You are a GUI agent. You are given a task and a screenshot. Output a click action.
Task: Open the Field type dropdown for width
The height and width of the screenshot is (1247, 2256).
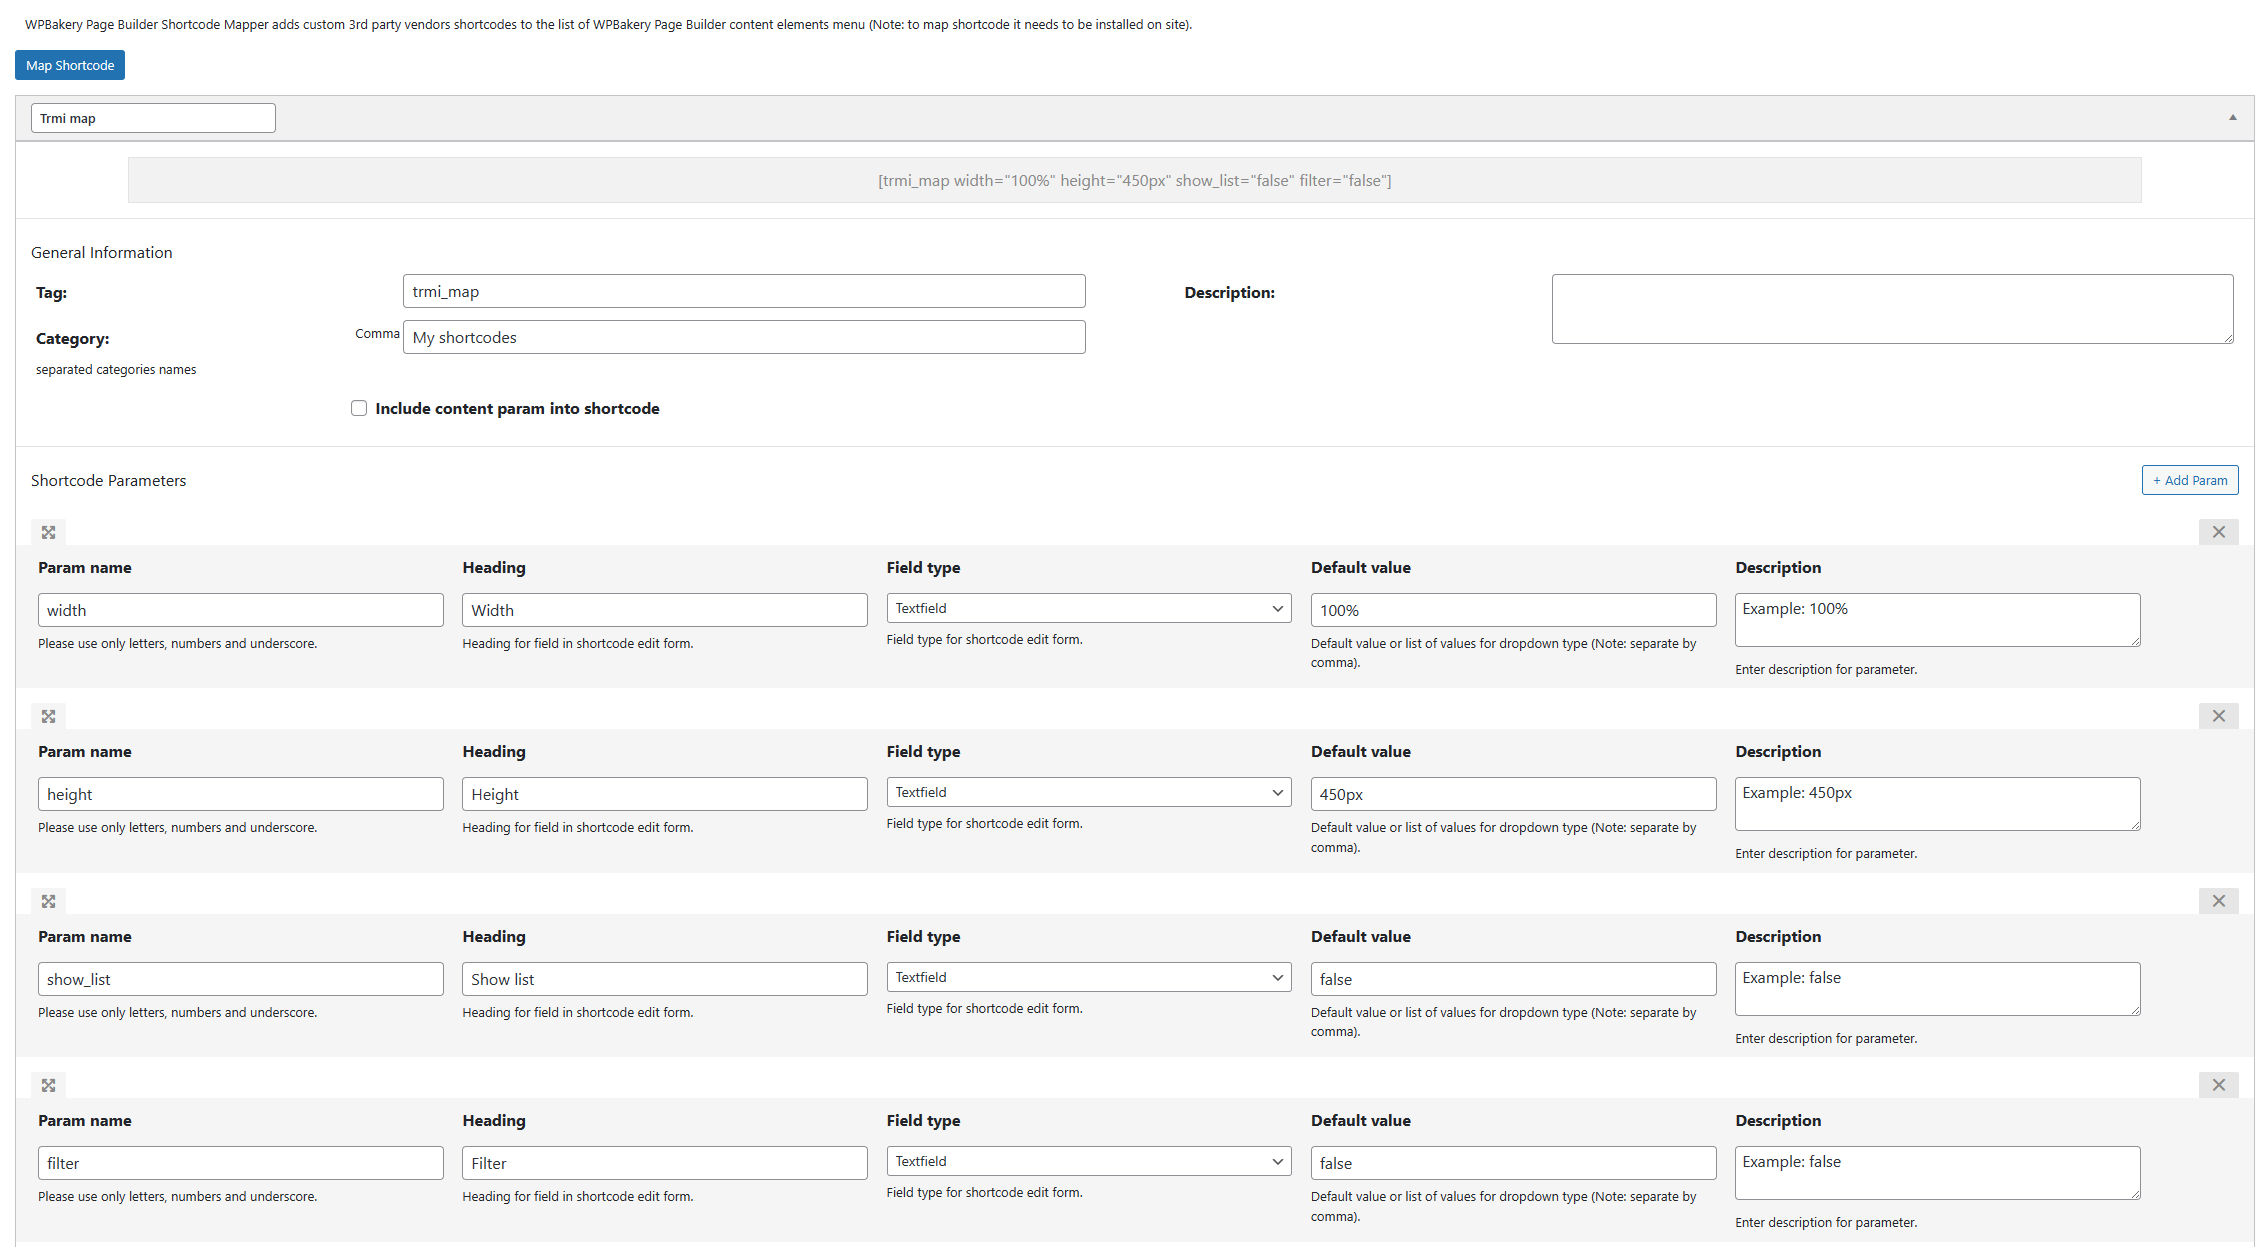point(1087,607)
